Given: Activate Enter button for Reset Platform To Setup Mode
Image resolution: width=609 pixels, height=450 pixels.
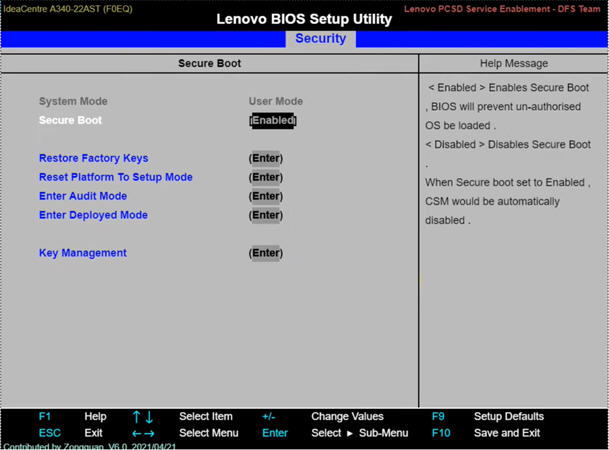Looking at the screenshot, I should 266,177.
